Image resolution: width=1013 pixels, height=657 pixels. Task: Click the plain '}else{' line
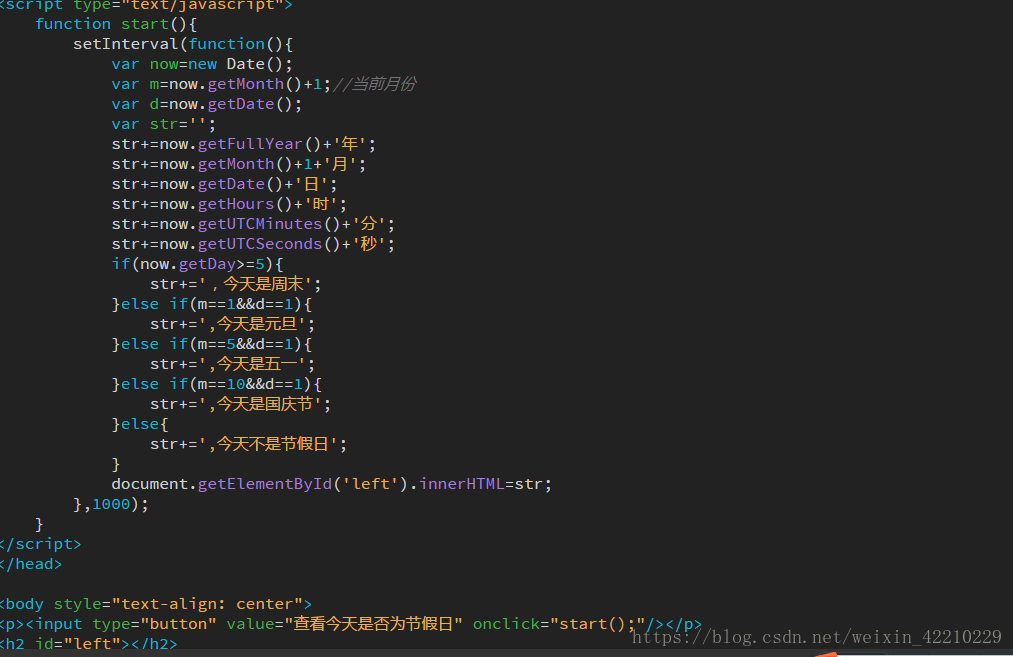point(140,424)
